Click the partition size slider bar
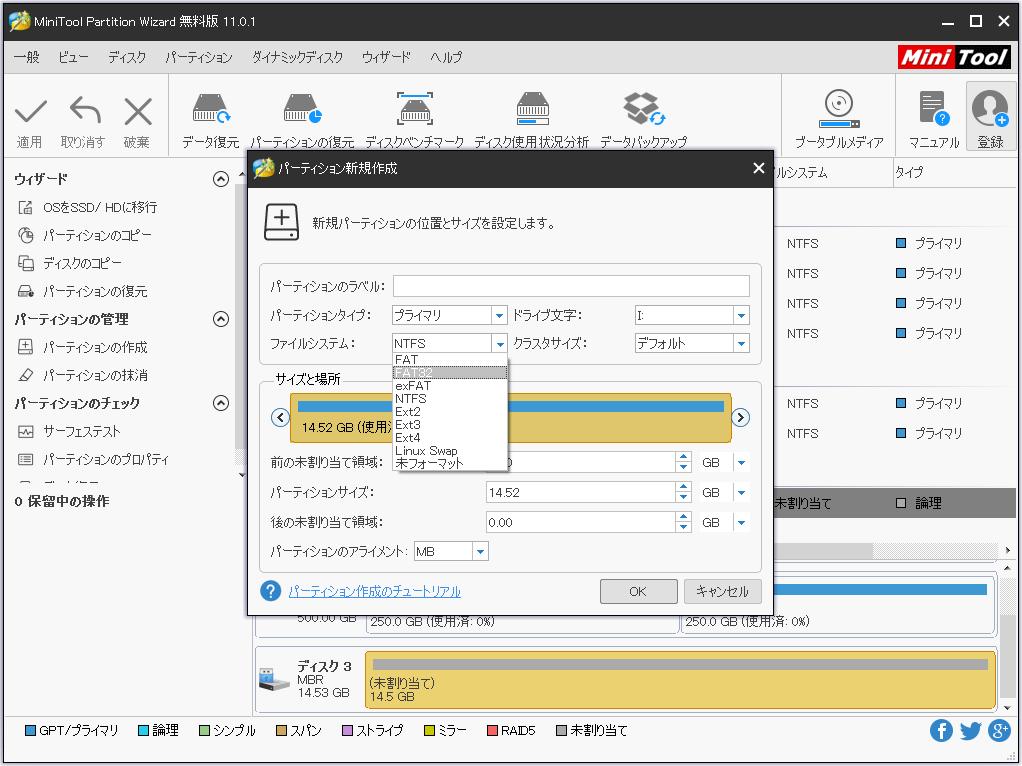Screen dimensions: 1022x766 pos(510,418)
